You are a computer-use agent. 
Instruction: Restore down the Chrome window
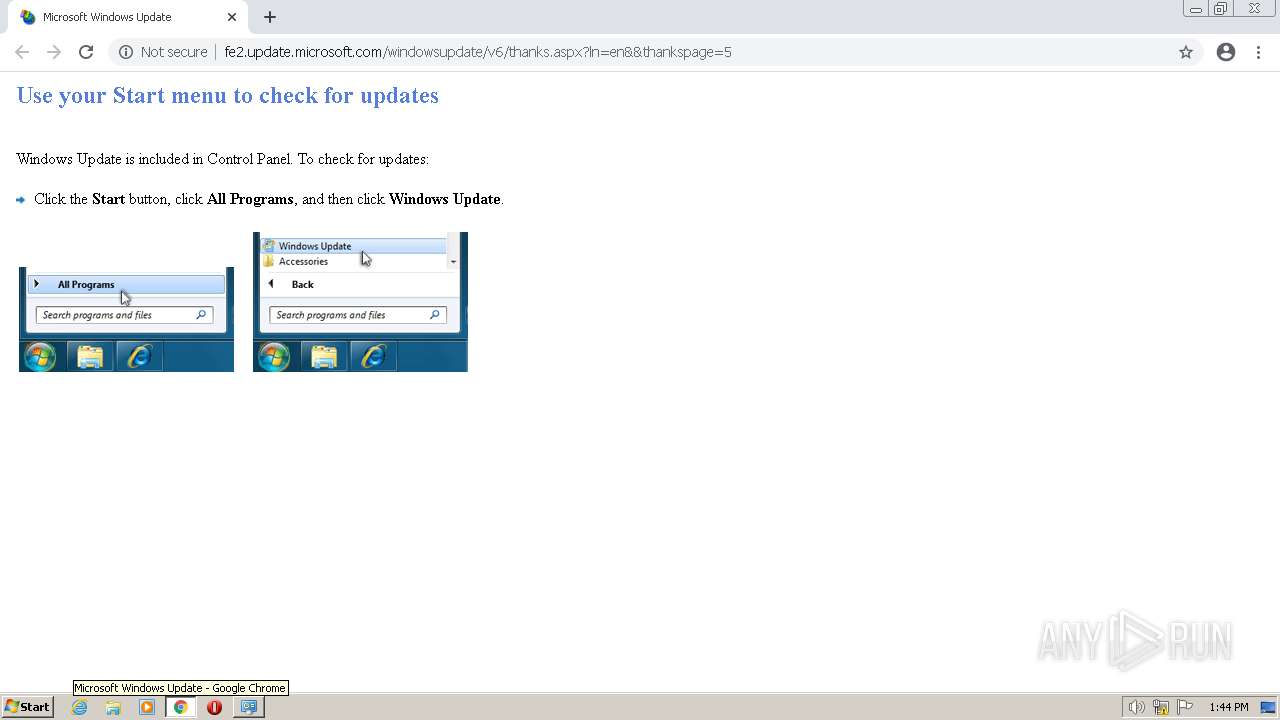1221,9
